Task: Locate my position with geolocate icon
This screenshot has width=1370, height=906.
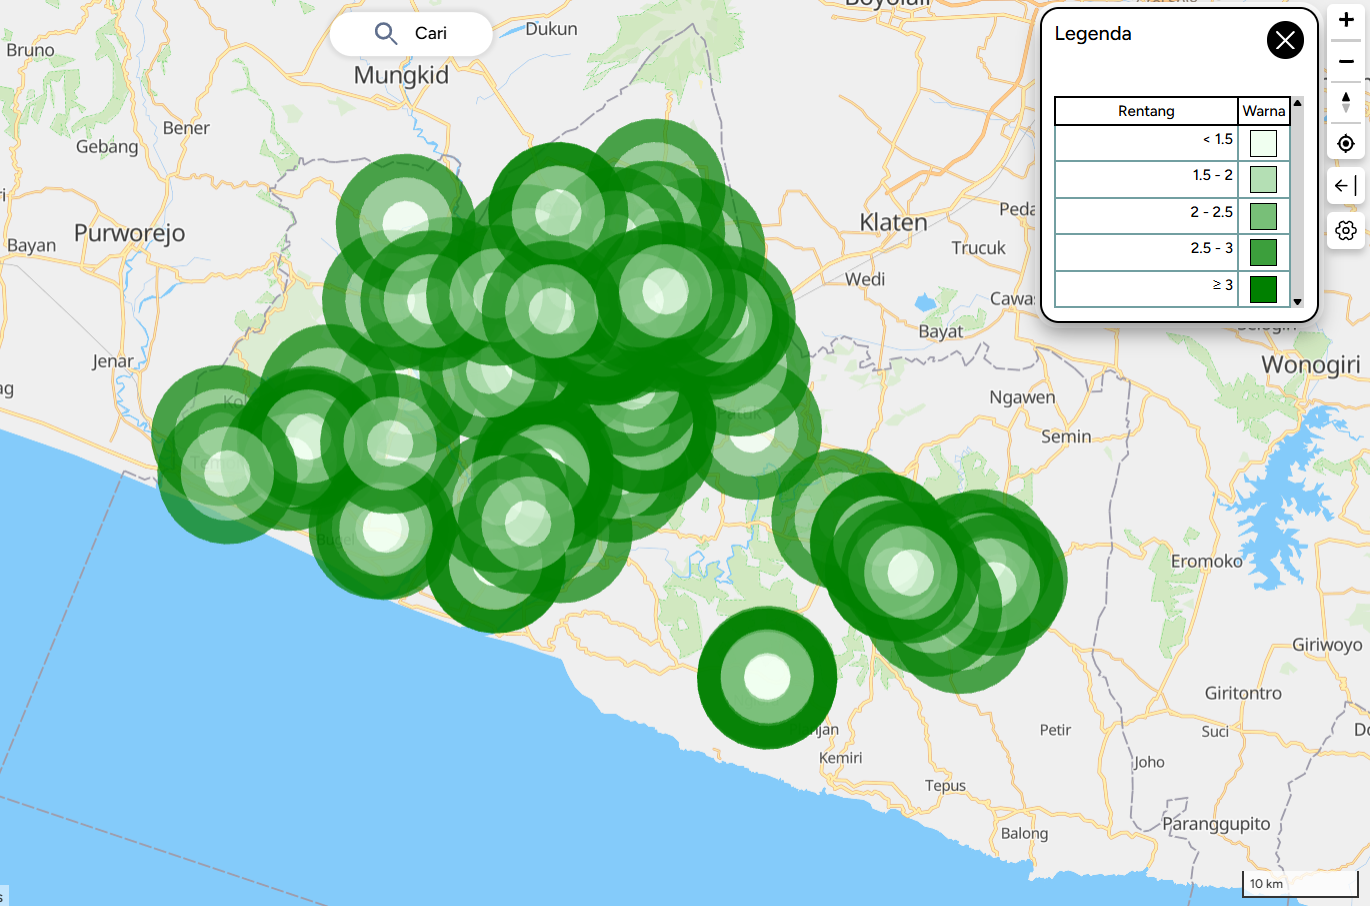Action: (1346, 144)
